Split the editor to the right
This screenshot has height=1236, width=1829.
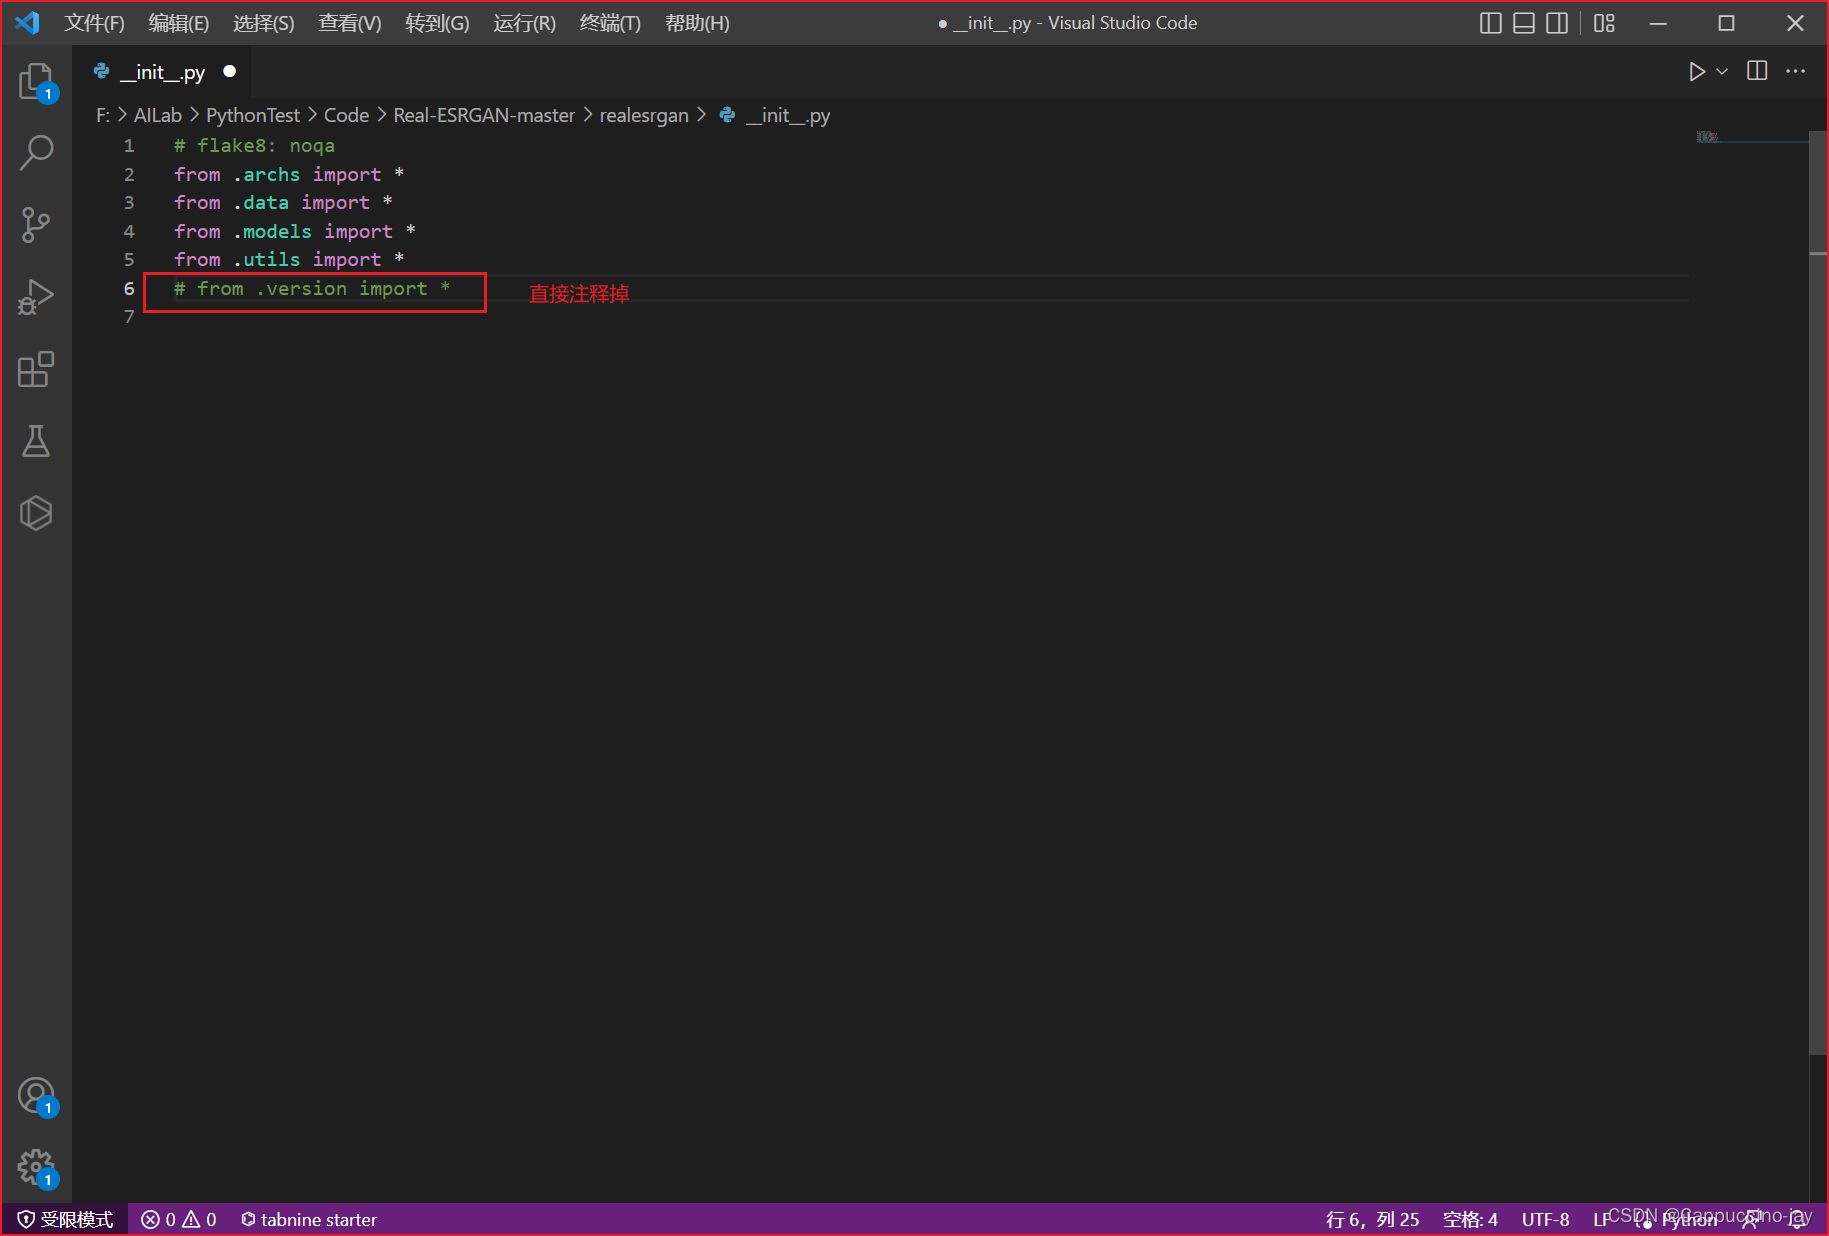pyautogui.click(x=1757, y=71)
